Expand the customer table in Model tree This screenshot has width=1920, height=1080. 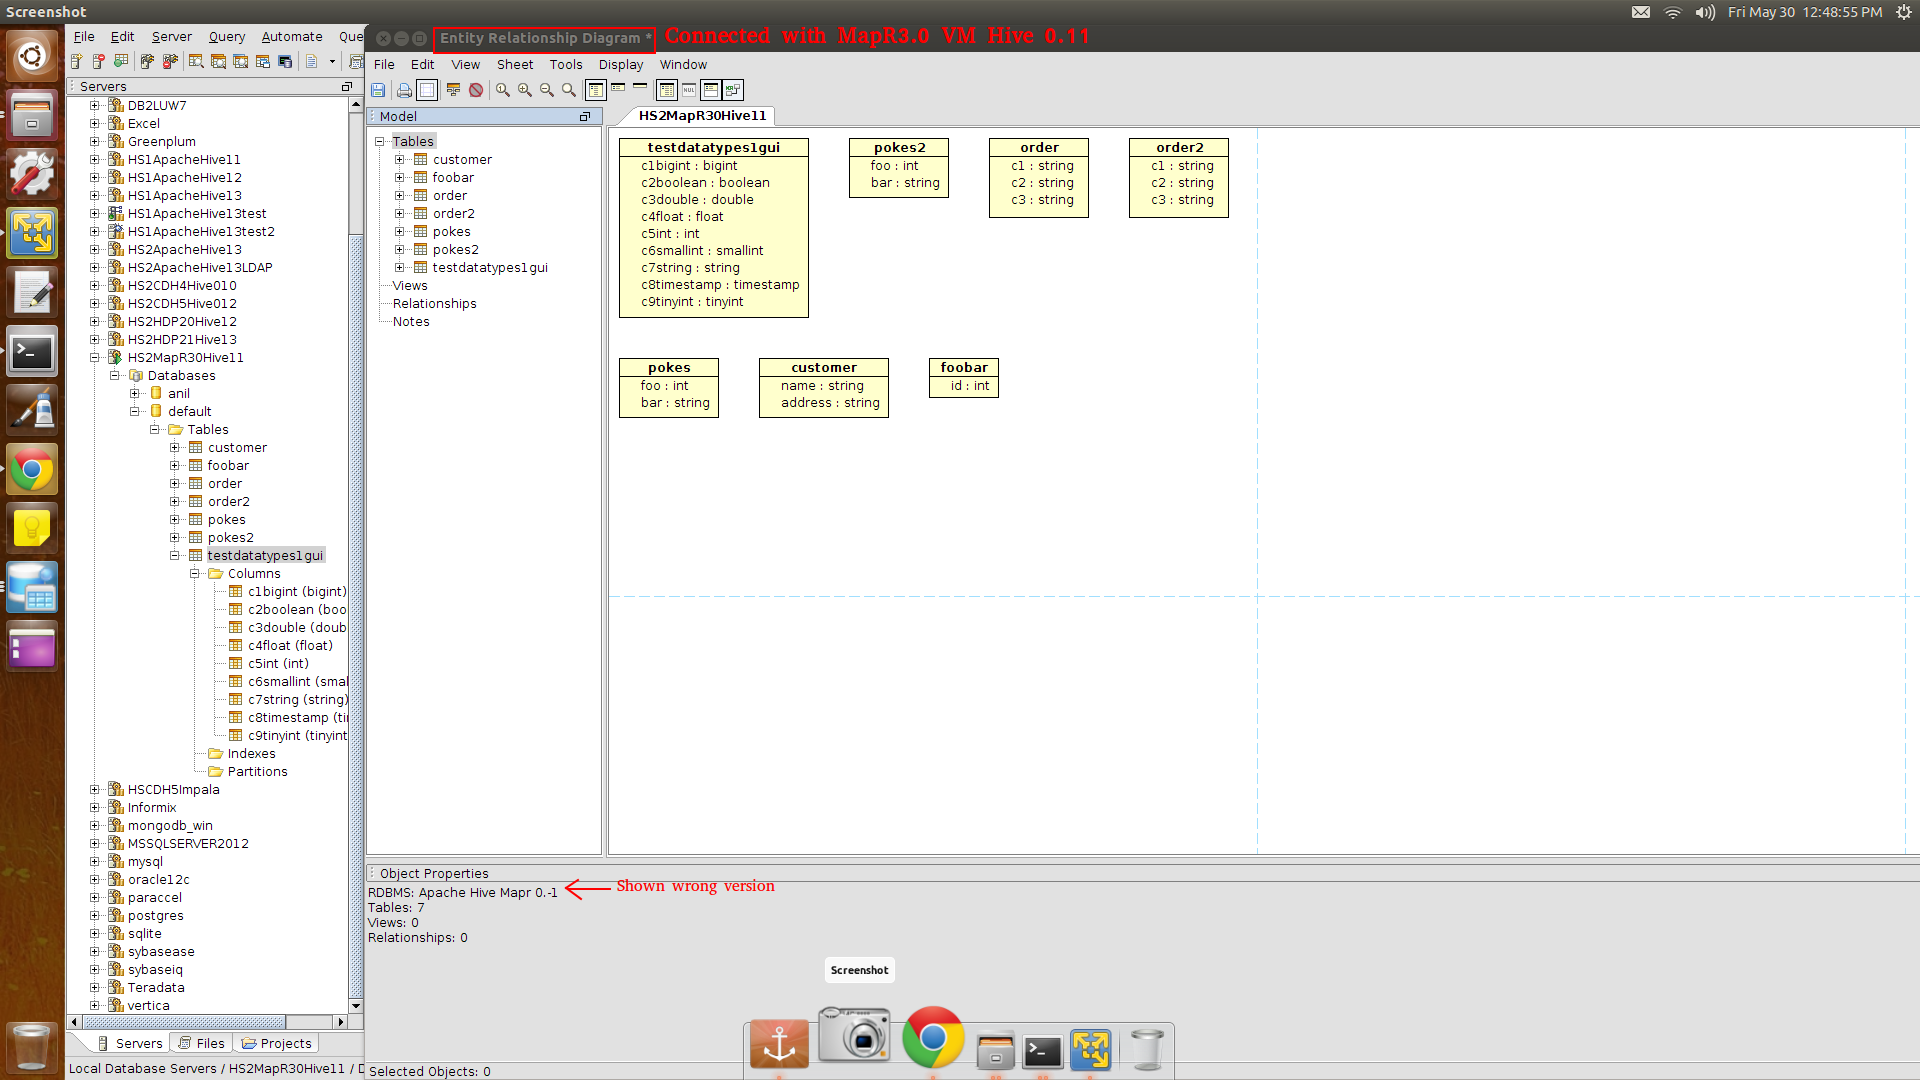pos(399,159)
